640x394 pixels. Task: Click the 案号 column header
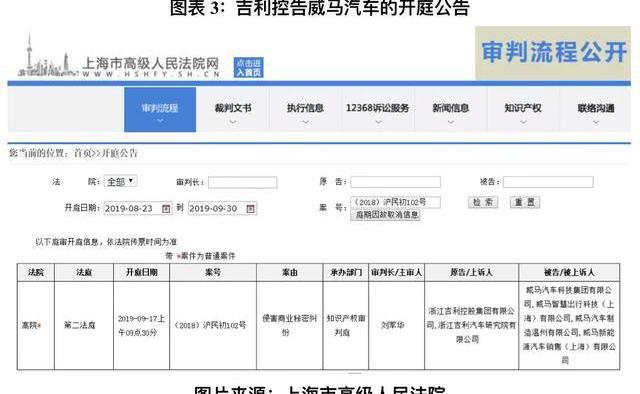click(213, 272)
